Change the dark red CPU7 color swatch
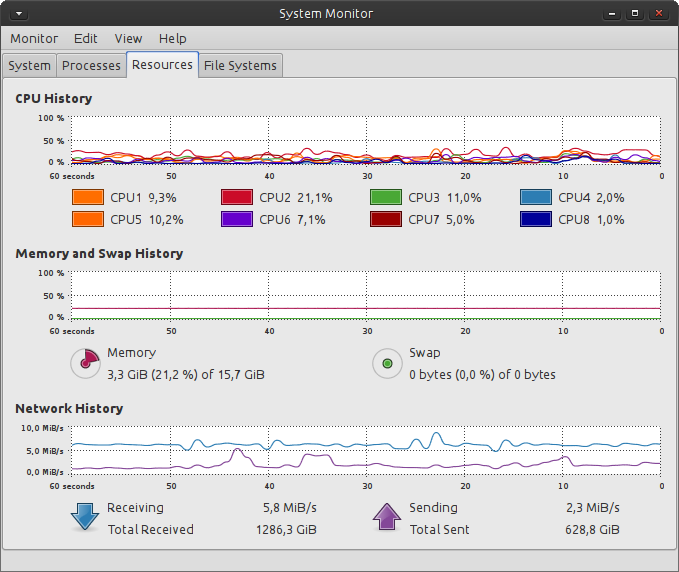Image resolution: width=679 pixels, height=572 pixels. pyautogui.click(x=386, y=220)
